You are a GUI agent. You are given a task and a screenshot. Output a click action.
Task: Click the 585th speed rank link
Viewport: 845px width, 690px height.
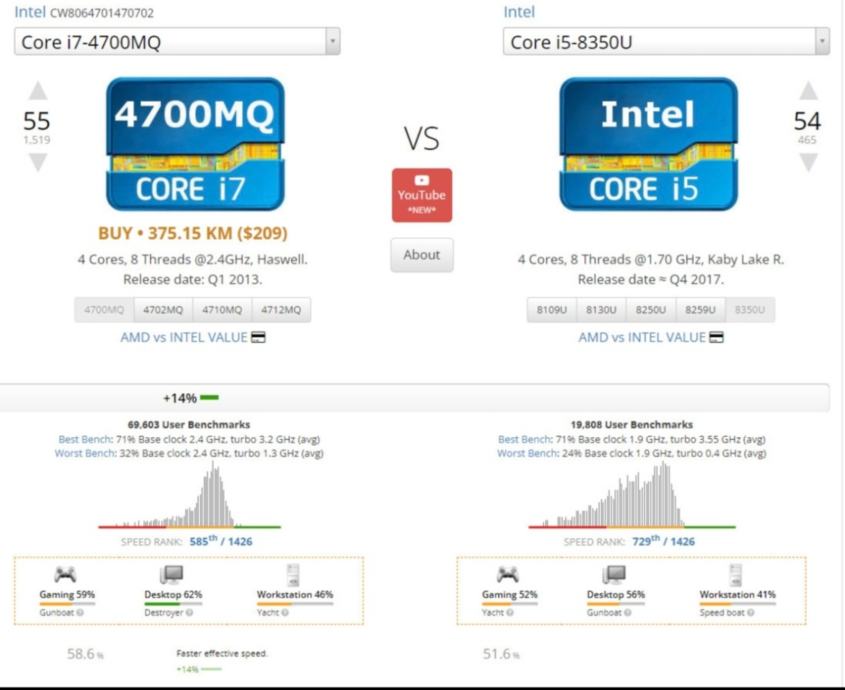[204, 541]
